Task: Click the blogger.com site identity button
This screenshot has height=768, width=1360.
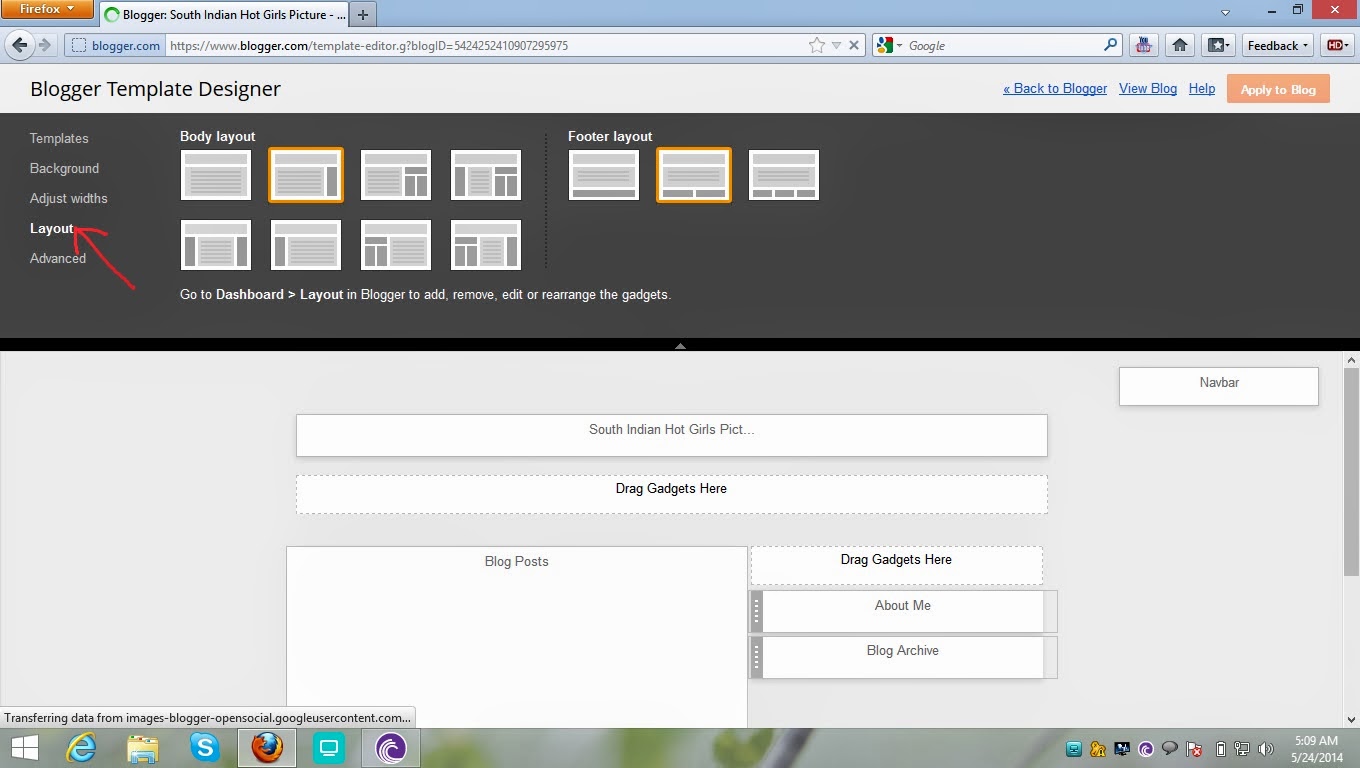Action: [x=115, y=45]
